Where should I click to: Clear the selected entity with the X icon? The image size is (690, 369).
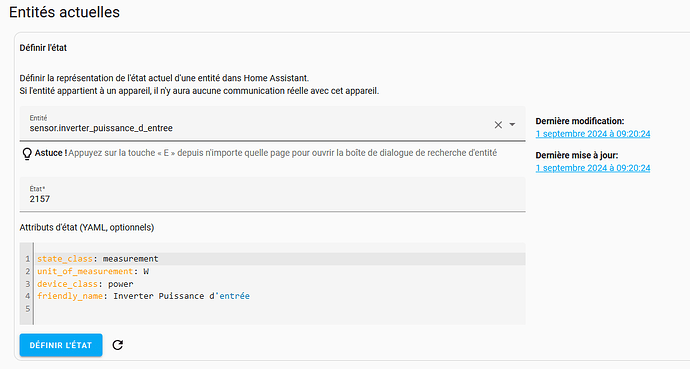pyautogui.click(x=498, y=125)
